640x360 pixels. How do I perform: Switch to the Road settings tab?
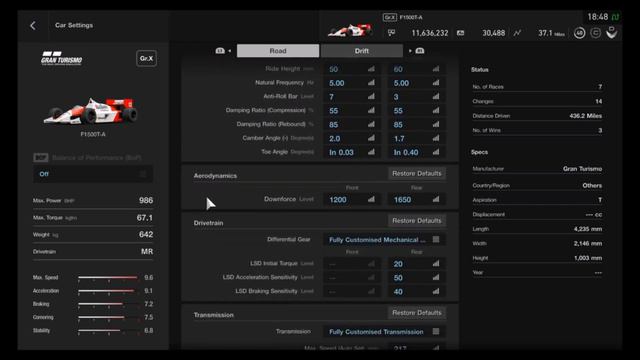(278, 51)
